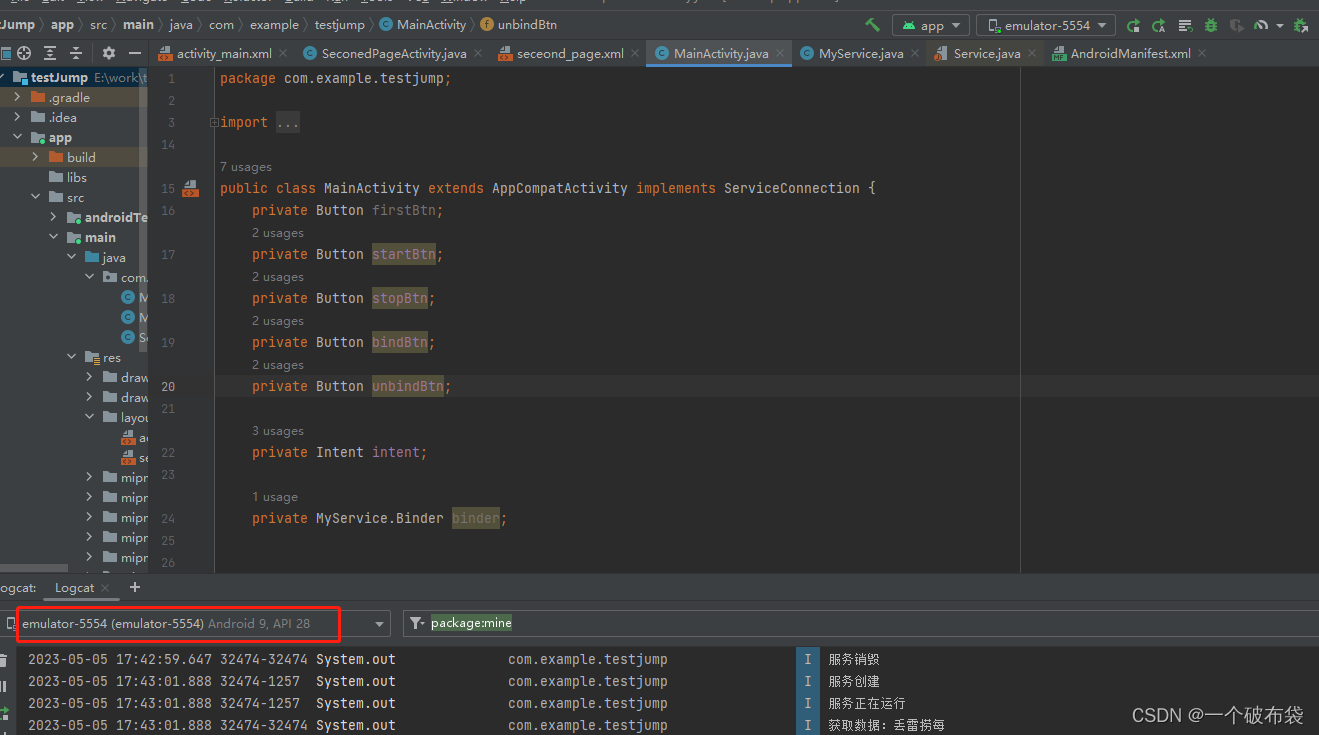
Task: Run the app again
Action: coord(1134,25)
